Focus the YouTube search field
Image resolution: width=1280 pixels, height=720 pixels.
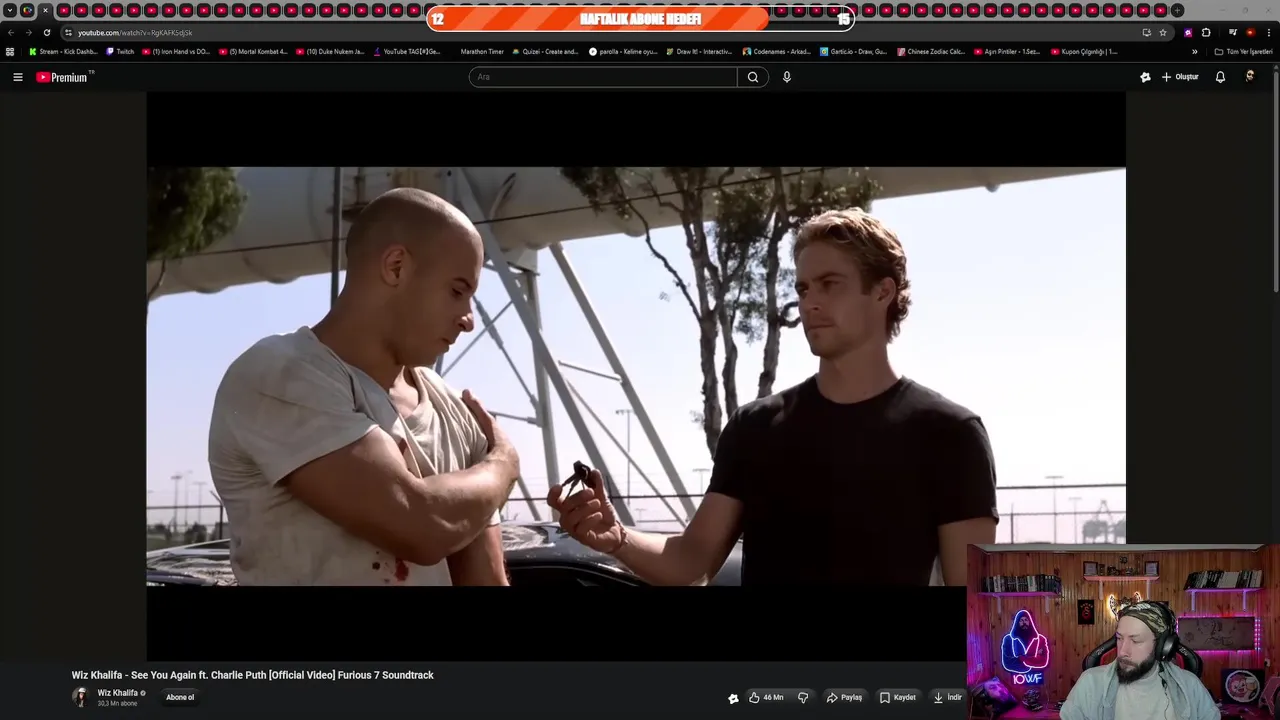pyautogui.click(x=603, y=77)
